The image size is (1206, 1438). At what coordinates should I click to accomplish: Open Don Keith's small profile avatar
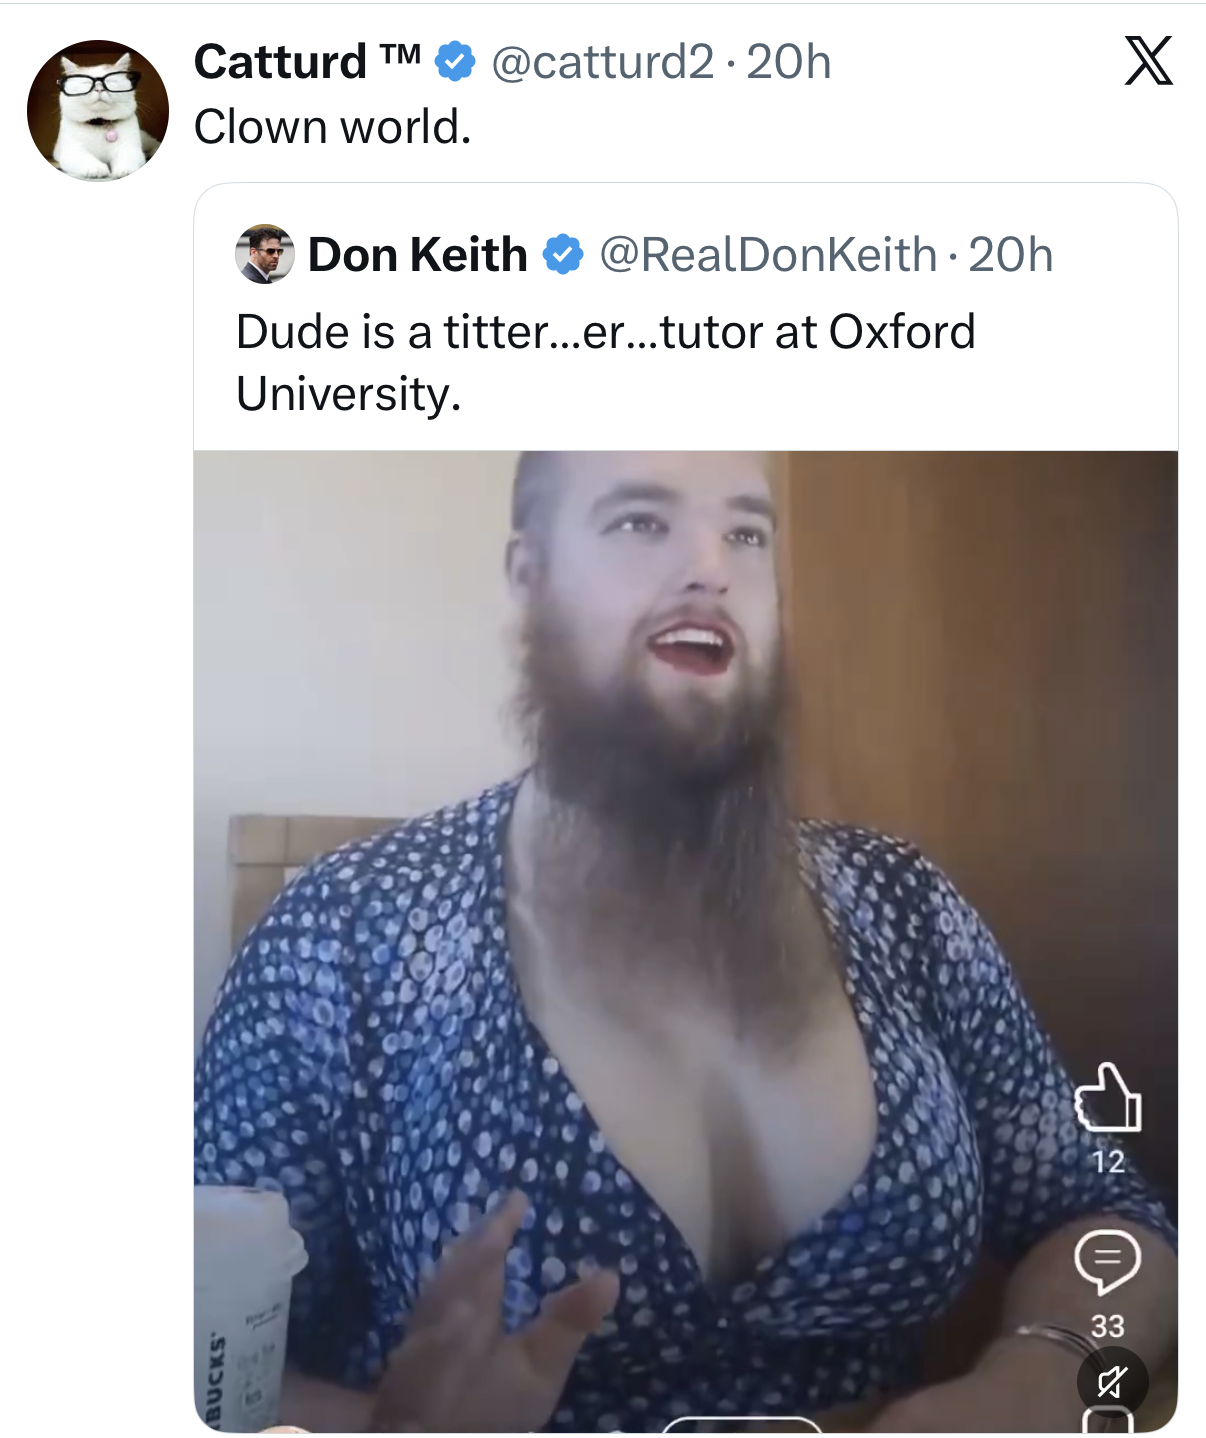click(x=265, y=254)
